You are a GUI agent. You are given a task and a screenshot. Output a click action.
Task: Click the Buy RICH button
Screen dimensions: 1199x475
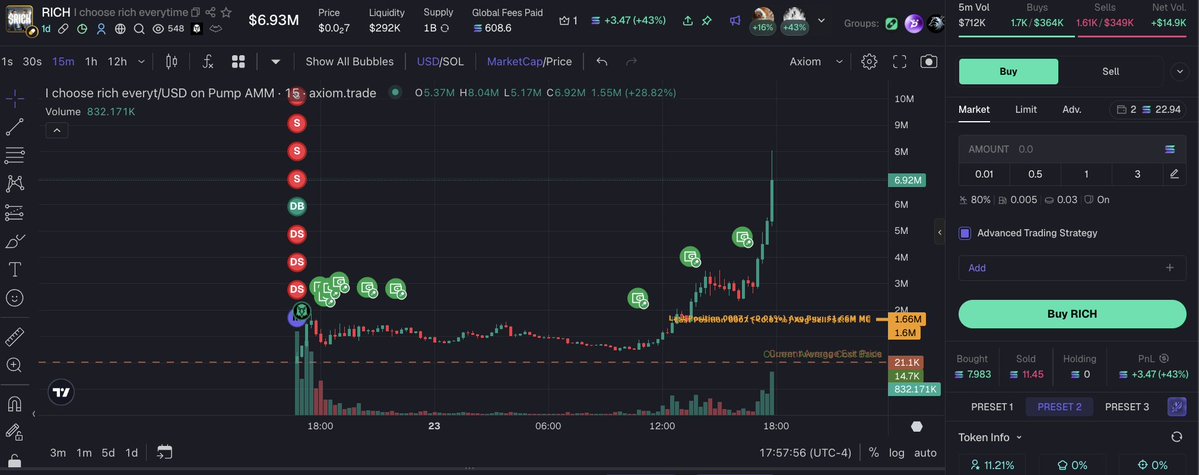[x=1072, y=314]
